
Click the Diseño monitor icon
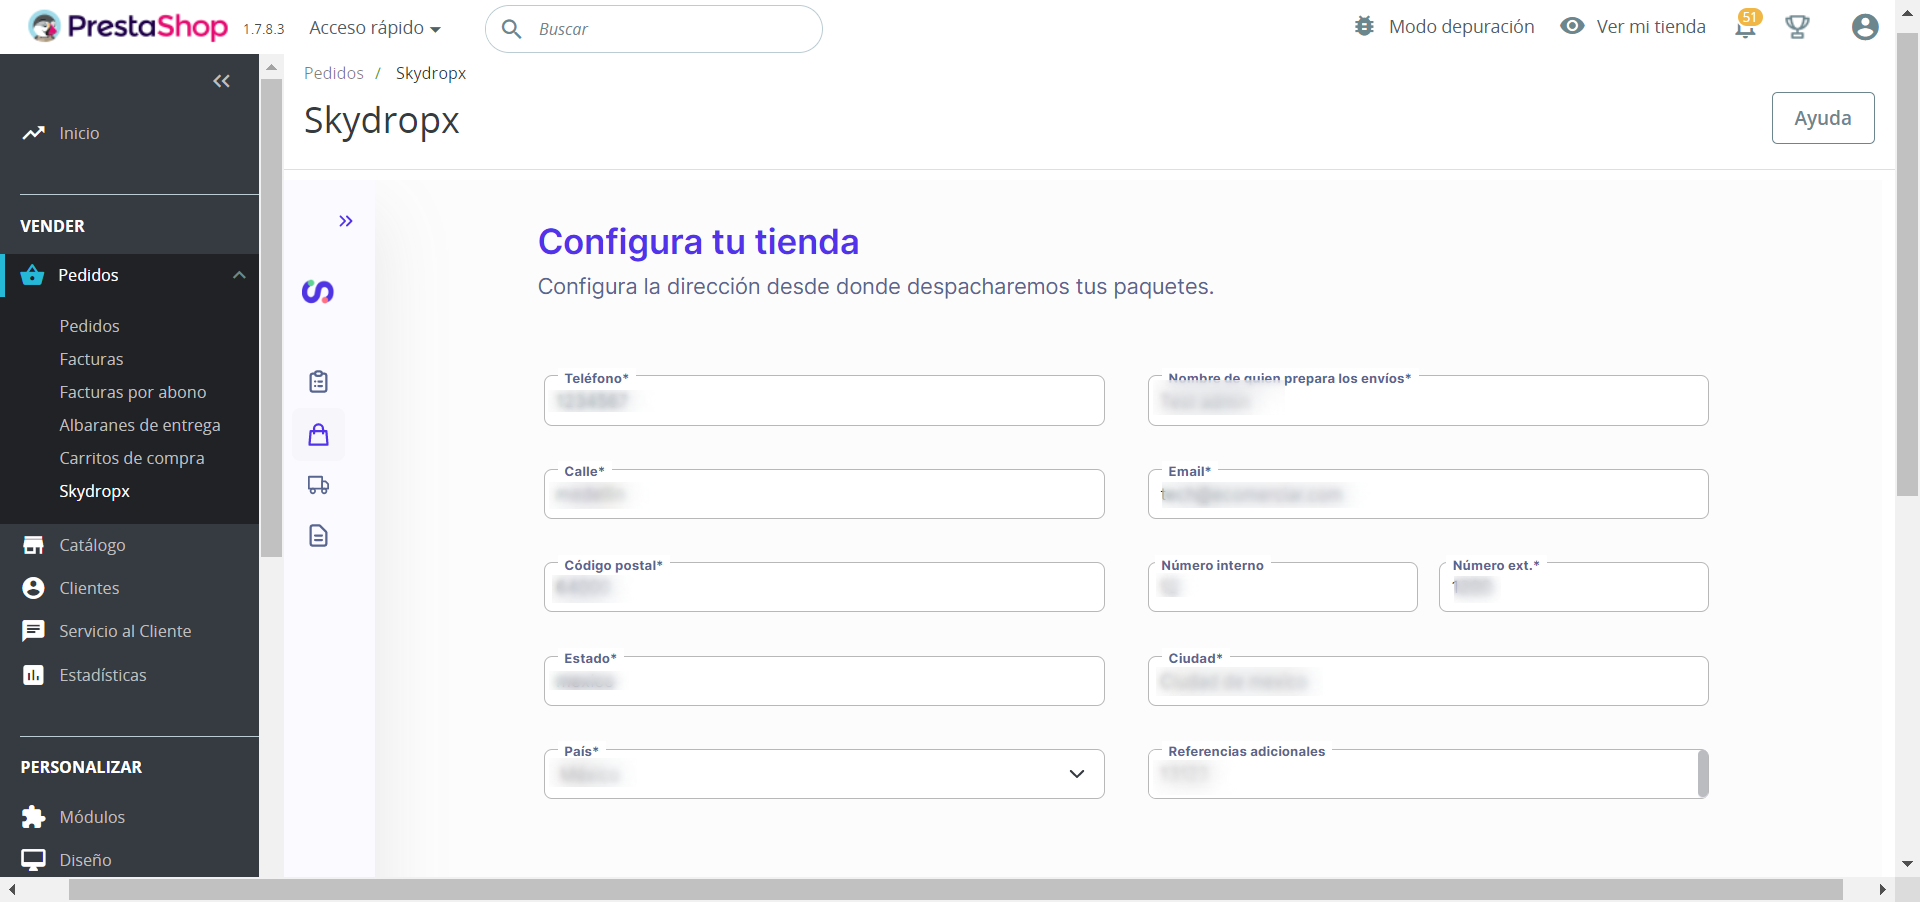pyautogui.click(x=33, y=860)
